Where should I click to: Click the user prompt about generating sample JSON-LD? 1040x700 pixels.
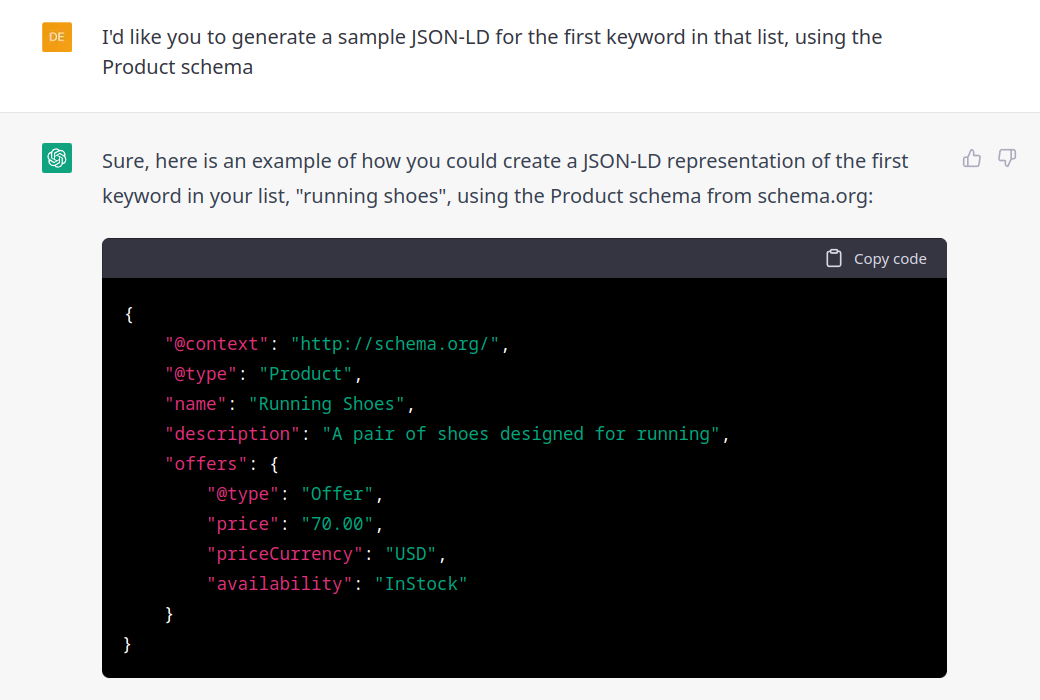492,52
